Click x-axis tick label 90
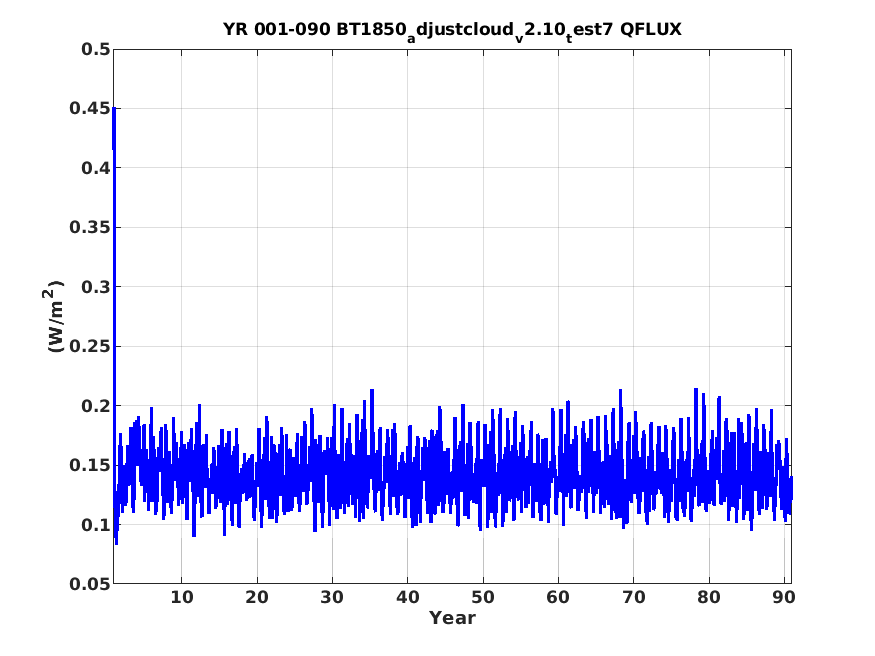 point(784,597)
